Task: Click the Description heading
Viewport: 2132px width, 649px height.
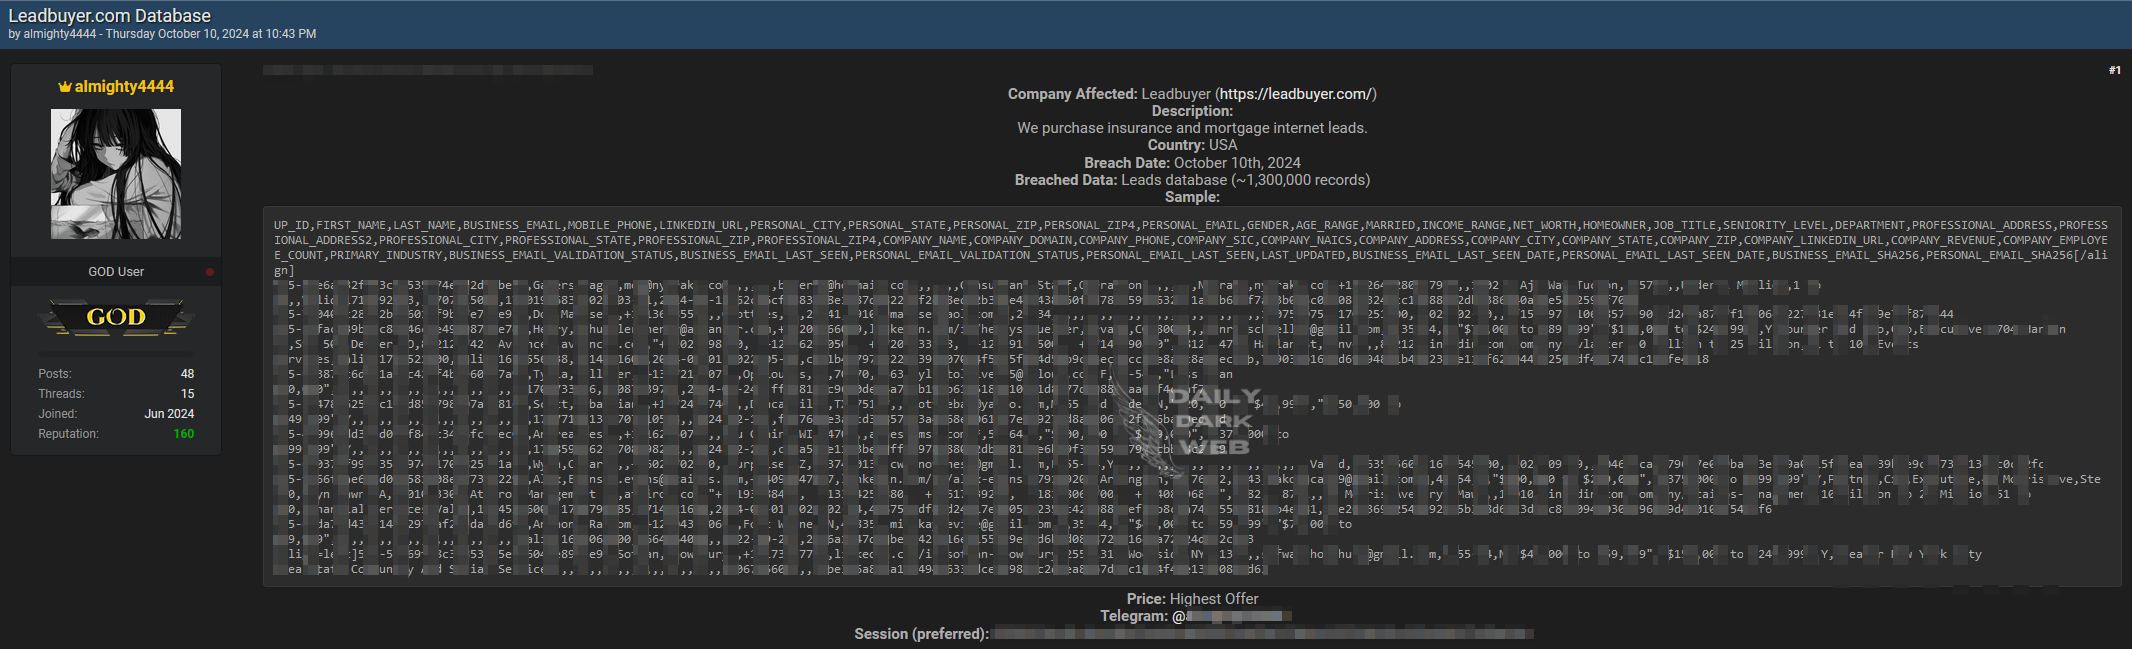Action: point(1192,111)
